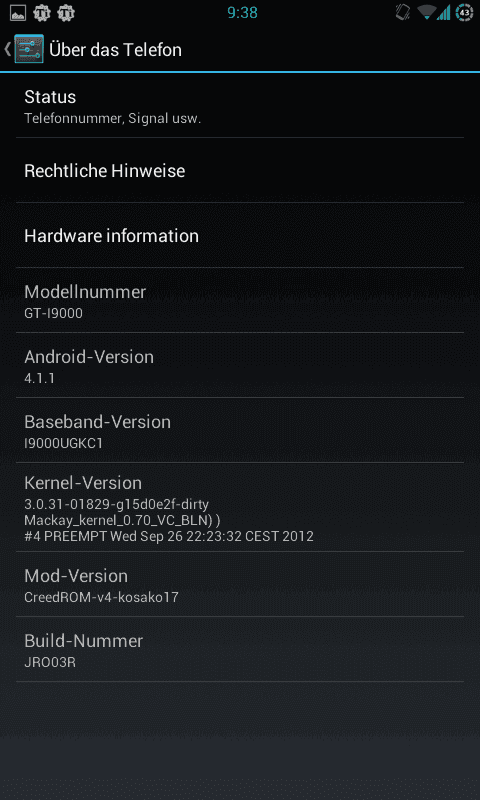Select the Baseband-Version entry
The width and height of the screenshot is (480, 800).
click(240, 431)
